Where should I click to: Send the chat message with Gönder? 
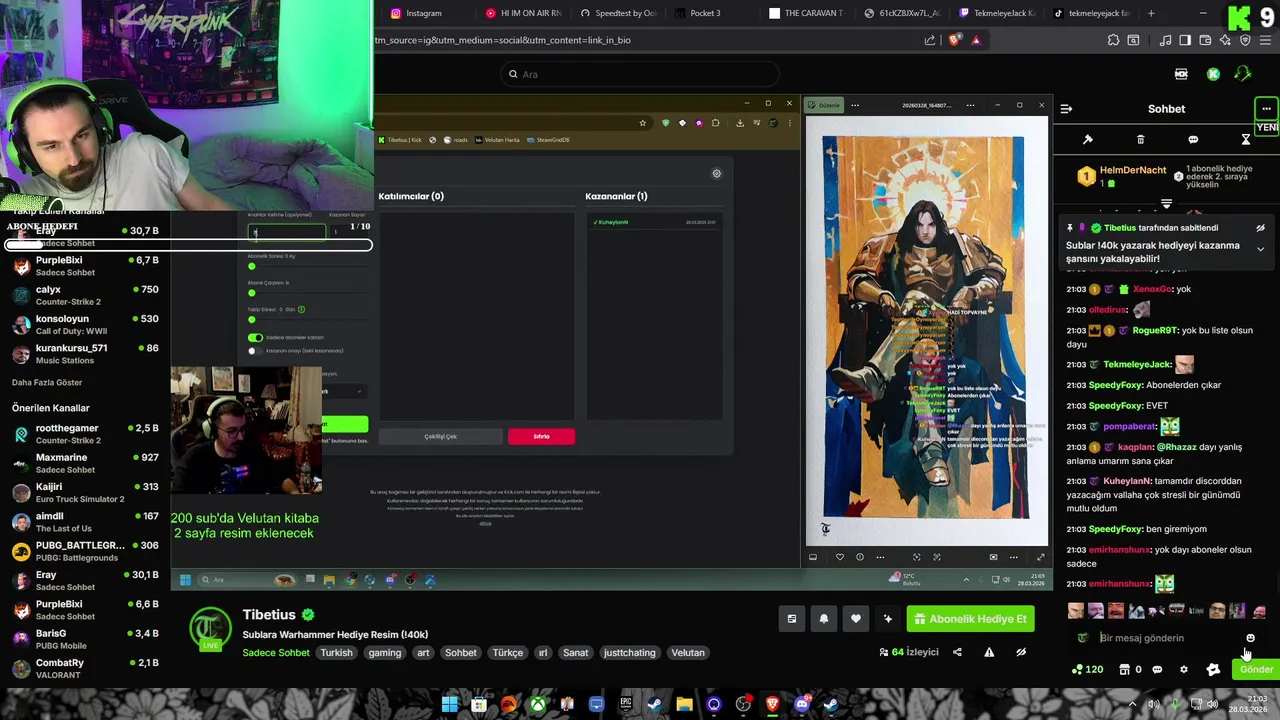pos(1256,670)
